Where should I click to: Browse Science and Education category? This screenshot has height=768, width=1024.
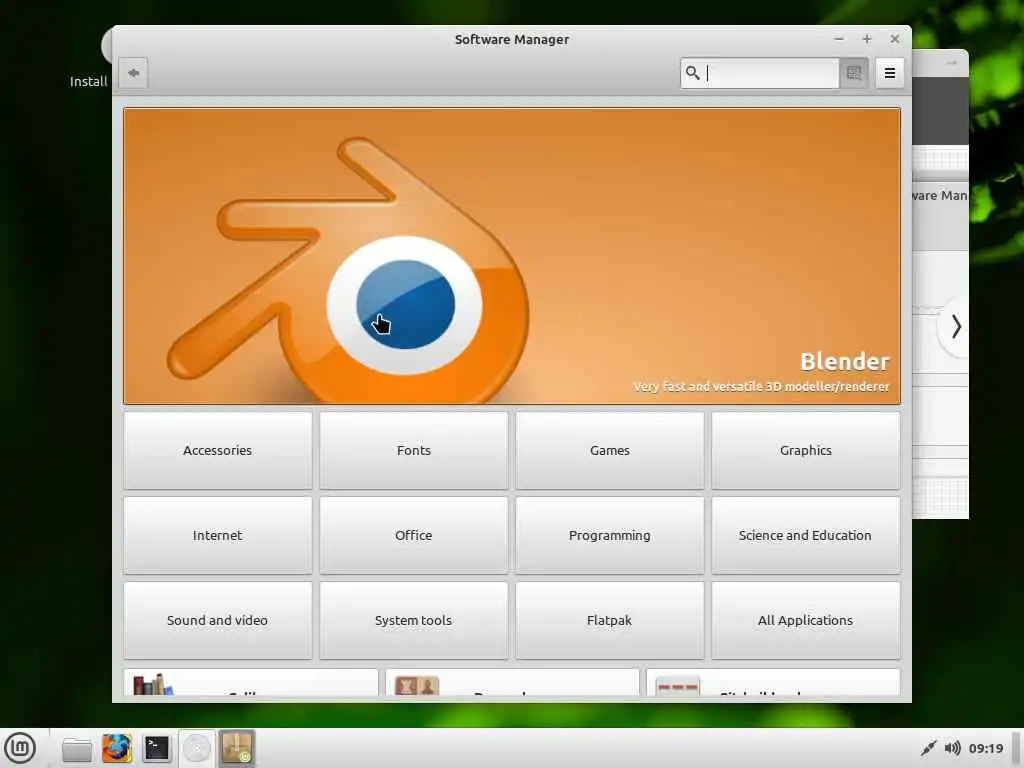805,535
